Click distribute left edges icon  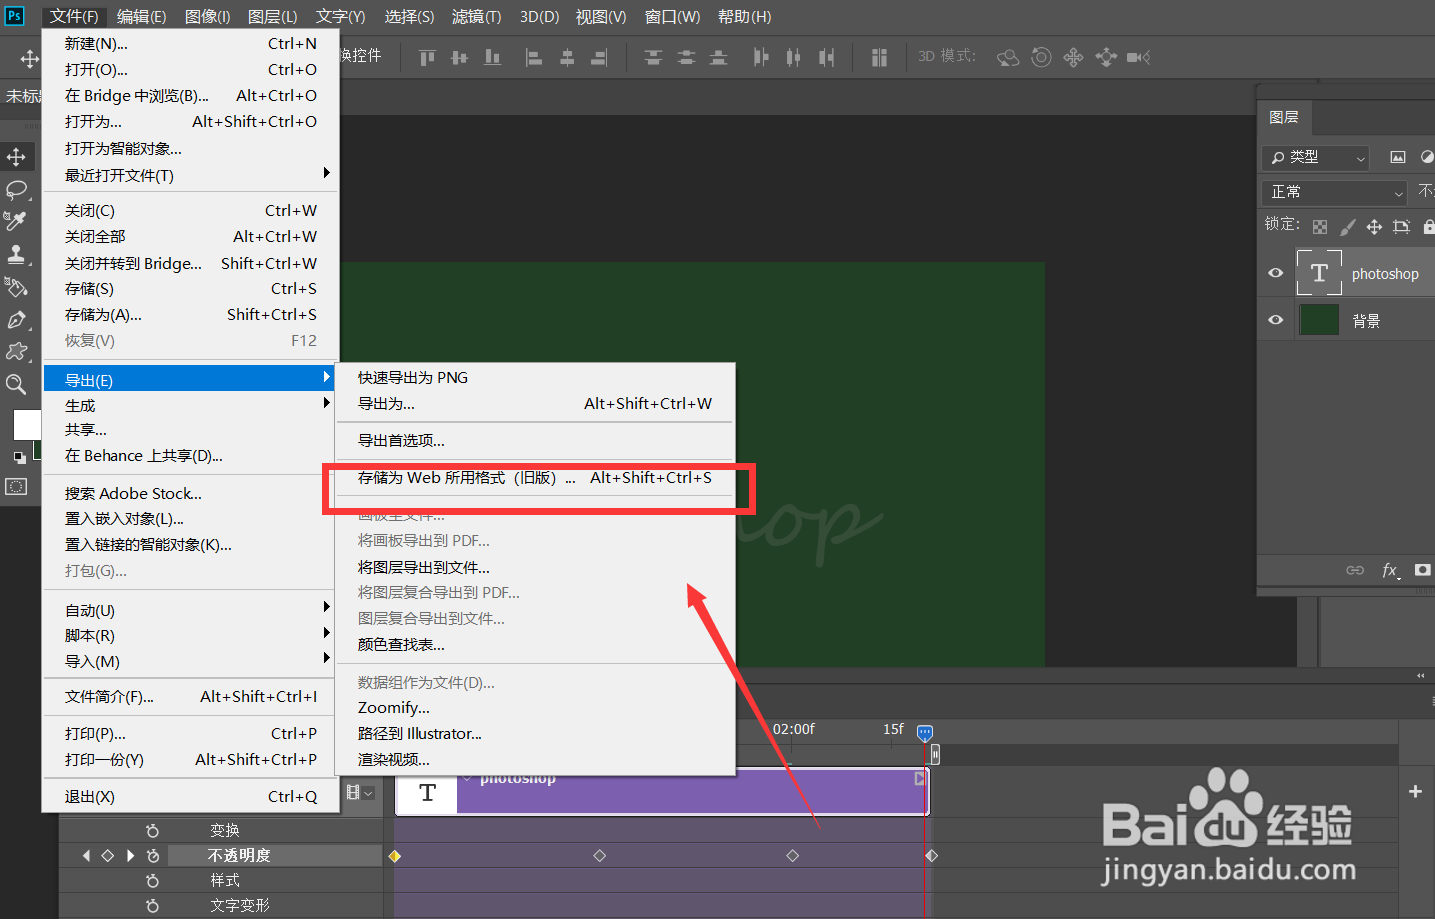(761, 58)
